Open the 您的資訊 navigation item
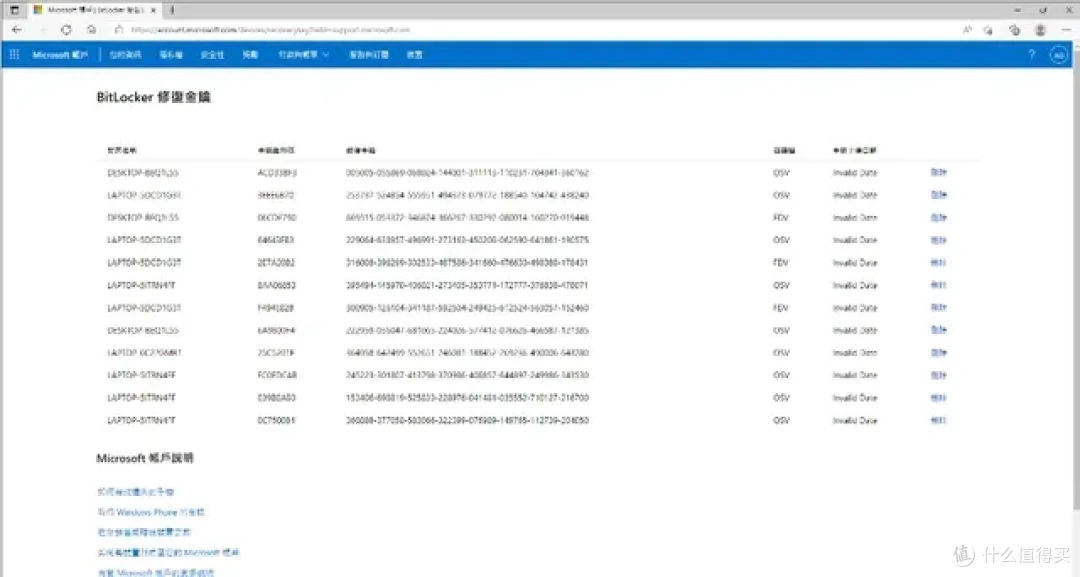1080x577 pixels. coord(125,54)
